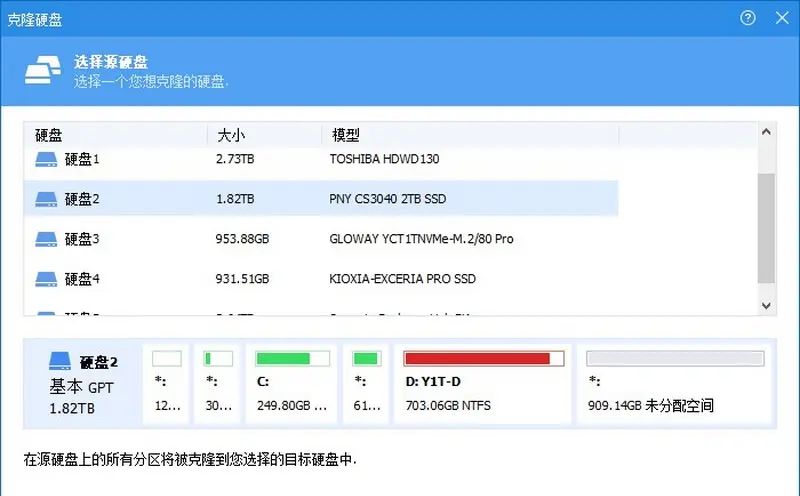Click the disk icon next to 硬盘2 row
This screenshot has height=496, width=800.
(46, 199)
